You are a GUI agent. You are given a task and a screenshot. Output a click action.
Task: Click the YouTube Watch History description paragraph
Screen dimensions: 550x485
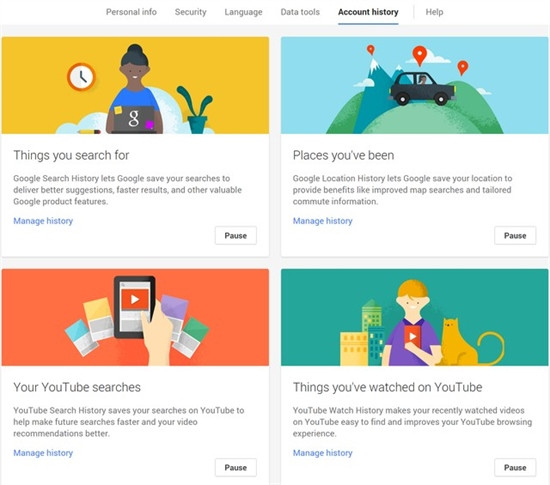(x=412, y=422)
